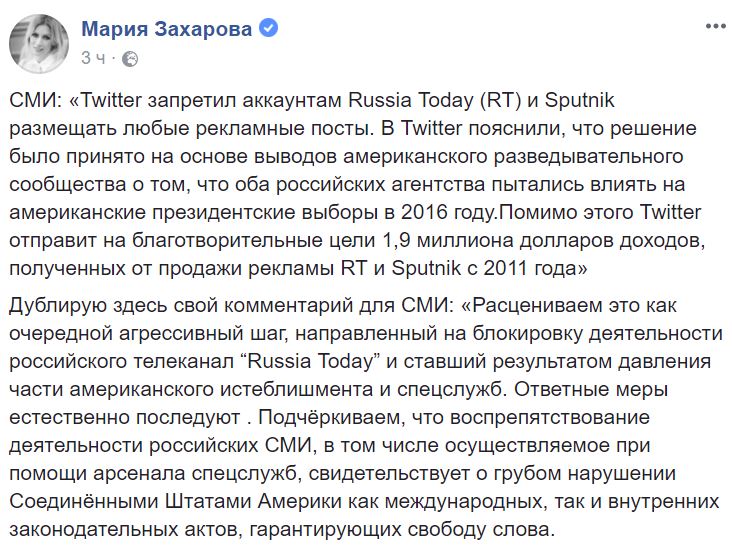Click the word "Sputnik" ending the first line
This screenshot has height=547, width=732.
[579, 101]
